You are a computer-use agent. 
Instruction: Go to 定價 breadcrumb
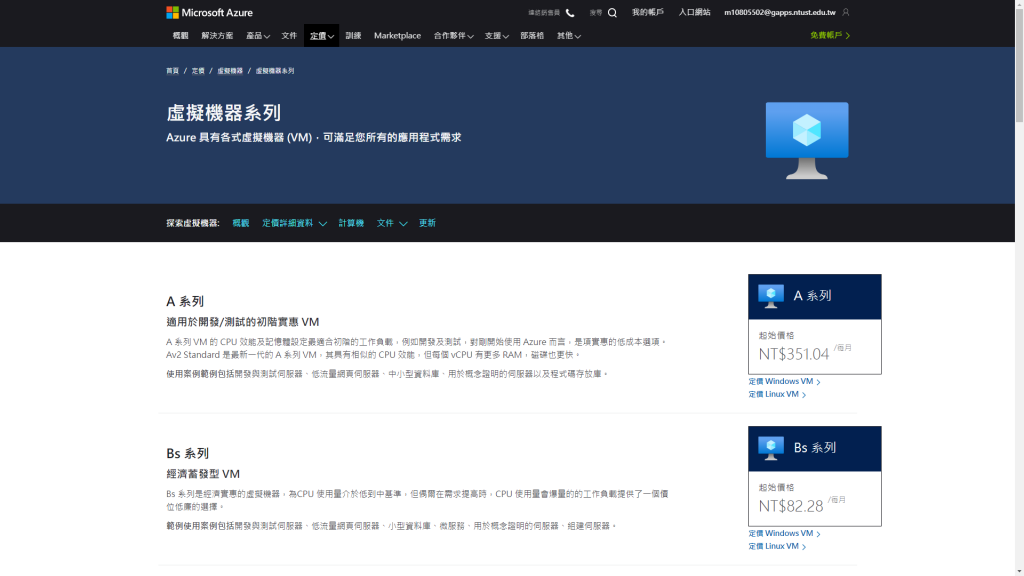click(198, 71)
